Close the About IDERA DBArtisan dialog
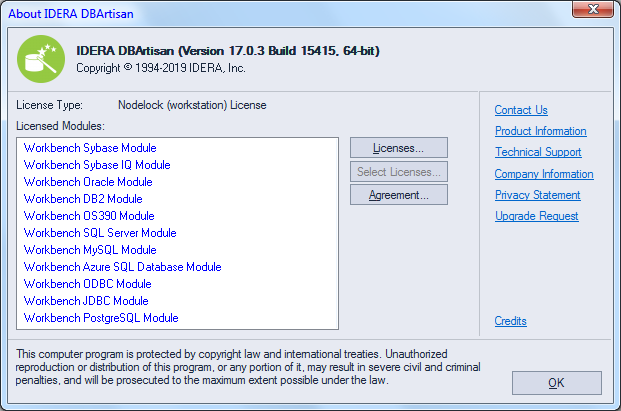This screenshot has width=621, height=411. [593, 10]
